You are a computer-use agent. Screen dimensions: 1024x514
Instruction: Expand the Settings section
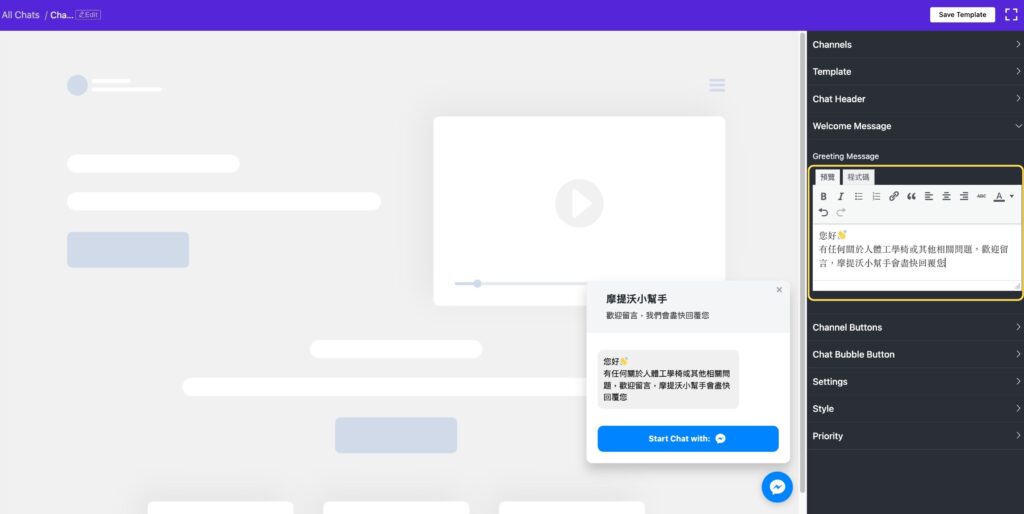point(916,381)
